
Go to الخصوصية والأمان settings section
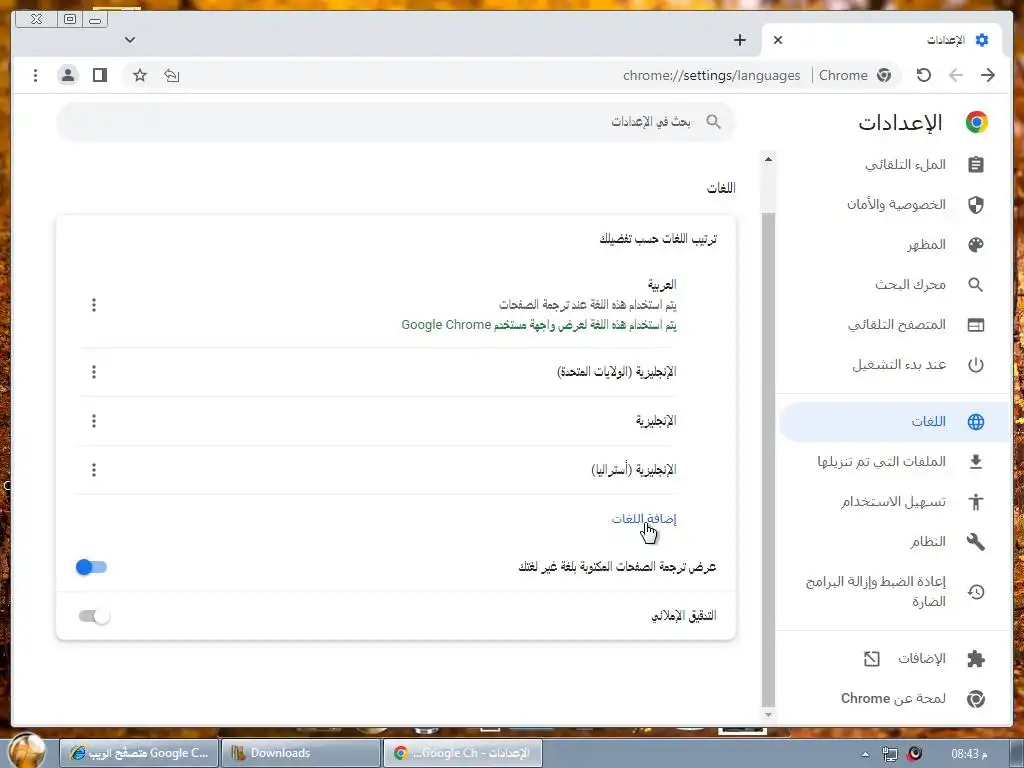click(x=896, y=205)
